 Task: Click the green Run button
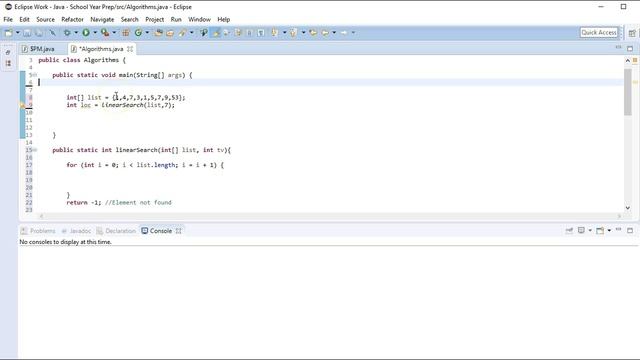point(86,33)
